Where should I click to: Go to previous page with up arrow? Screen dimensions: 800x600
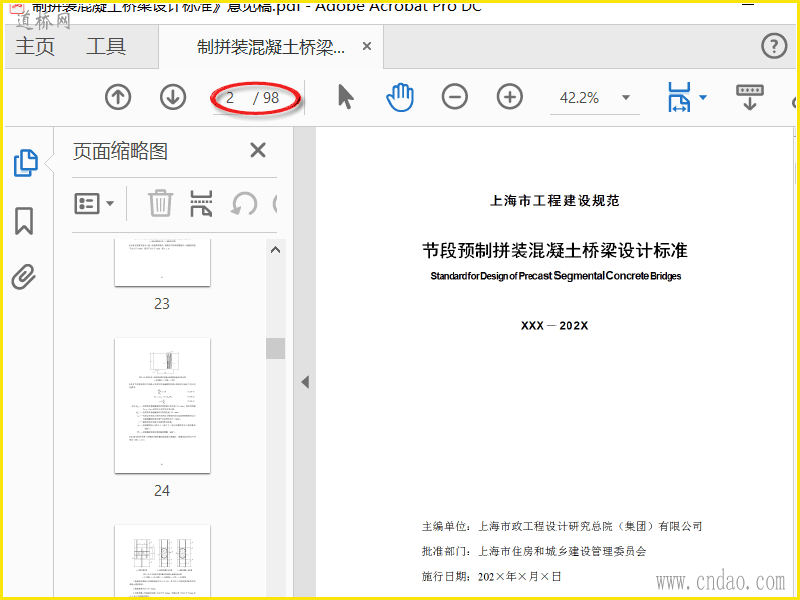point(118,97)
